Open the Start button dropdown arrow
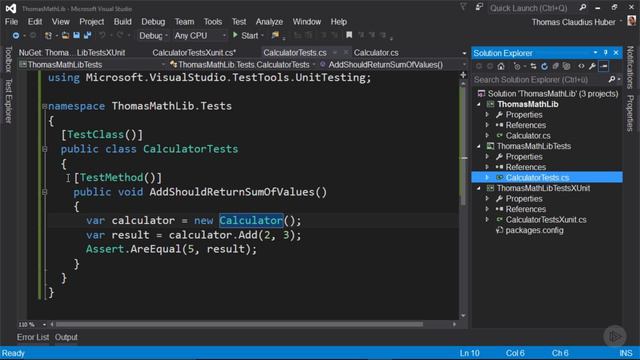This screenshot has height=360, width=640. pyautogui.click(x=262, y=36)
